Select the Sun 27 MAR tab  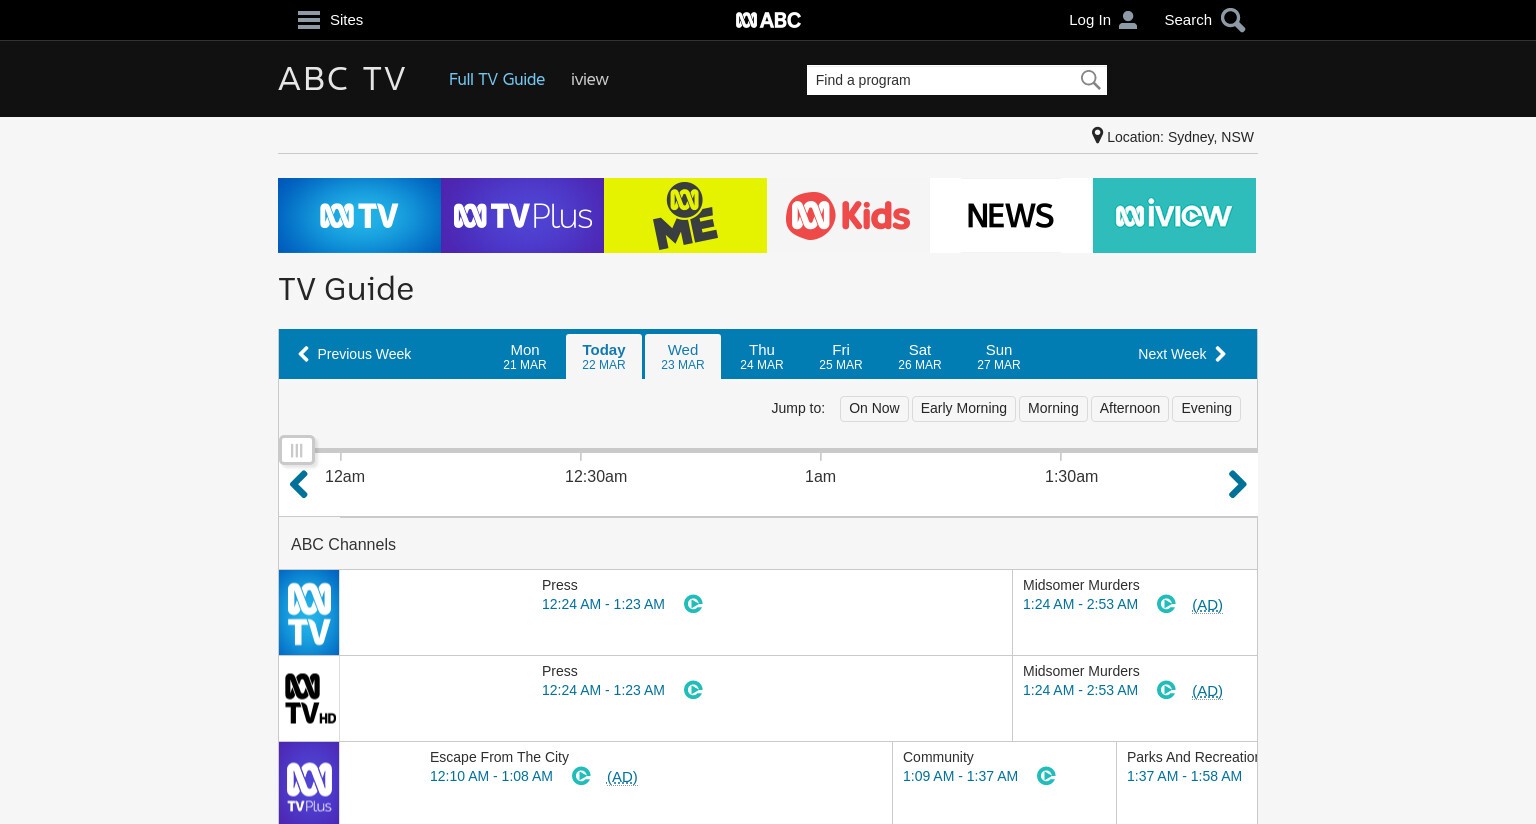[999, 357]
